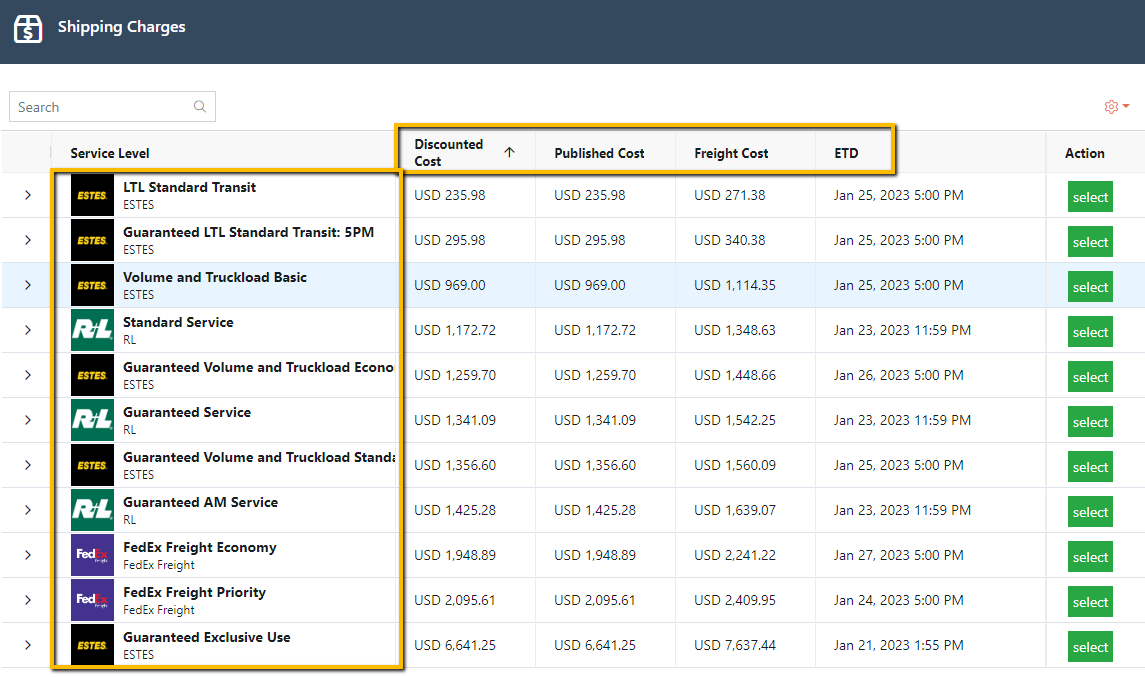The height and width of the screenshot is (677, 1145).
Task: Click ETD Jan 26, 2023 5:00 PM
Action: tap(898, 375)
